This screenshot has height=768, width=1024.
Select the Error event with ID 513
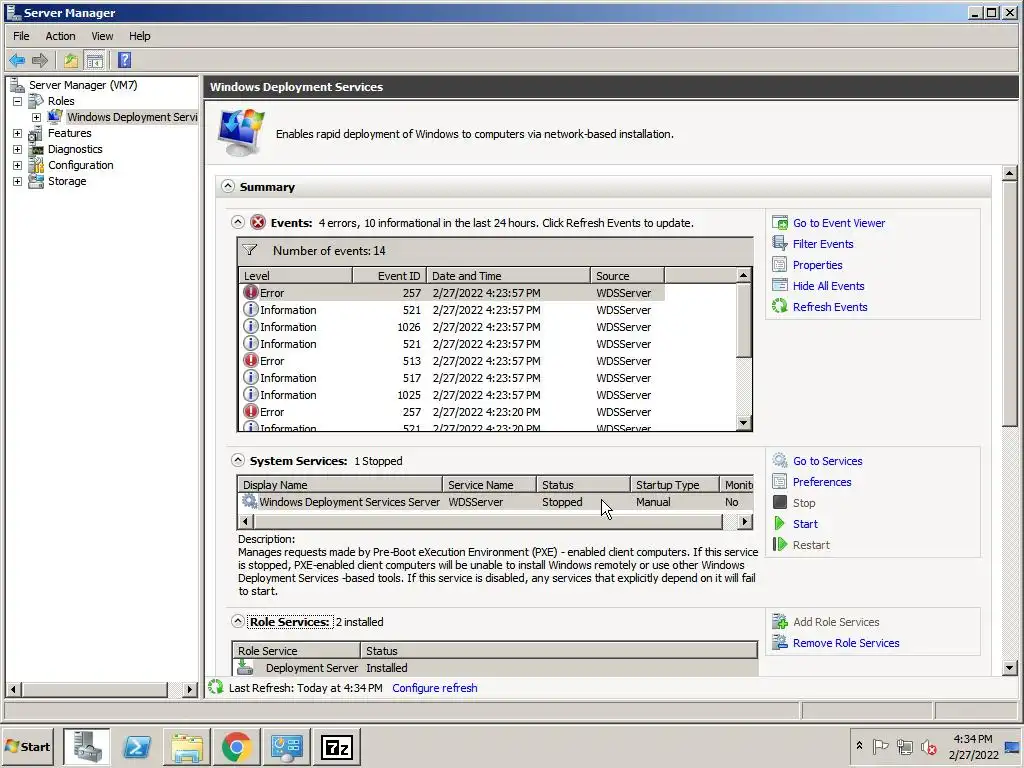(x=452, y=360)
